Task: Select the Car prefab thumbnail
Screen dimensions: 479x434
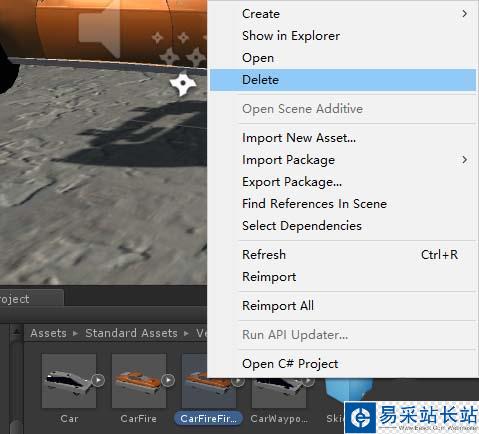Action: [x=69, y=381]
